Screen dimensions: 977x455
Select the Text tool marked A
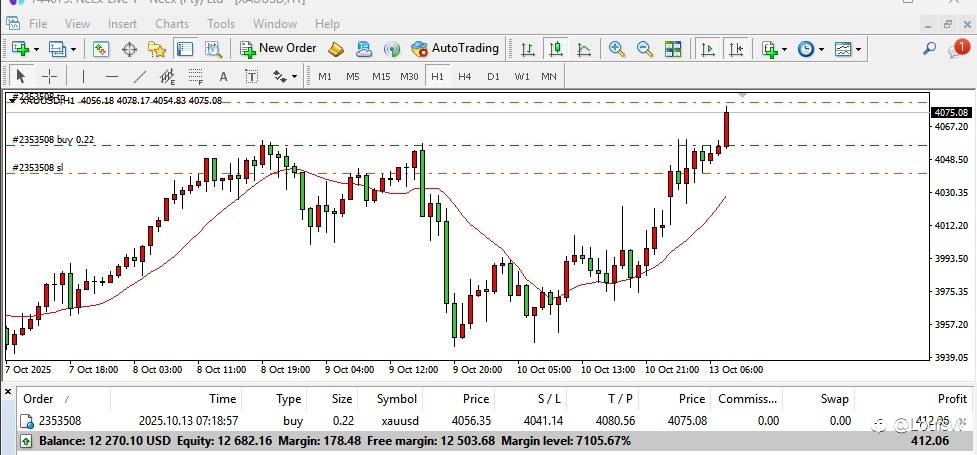coord(223,77)
